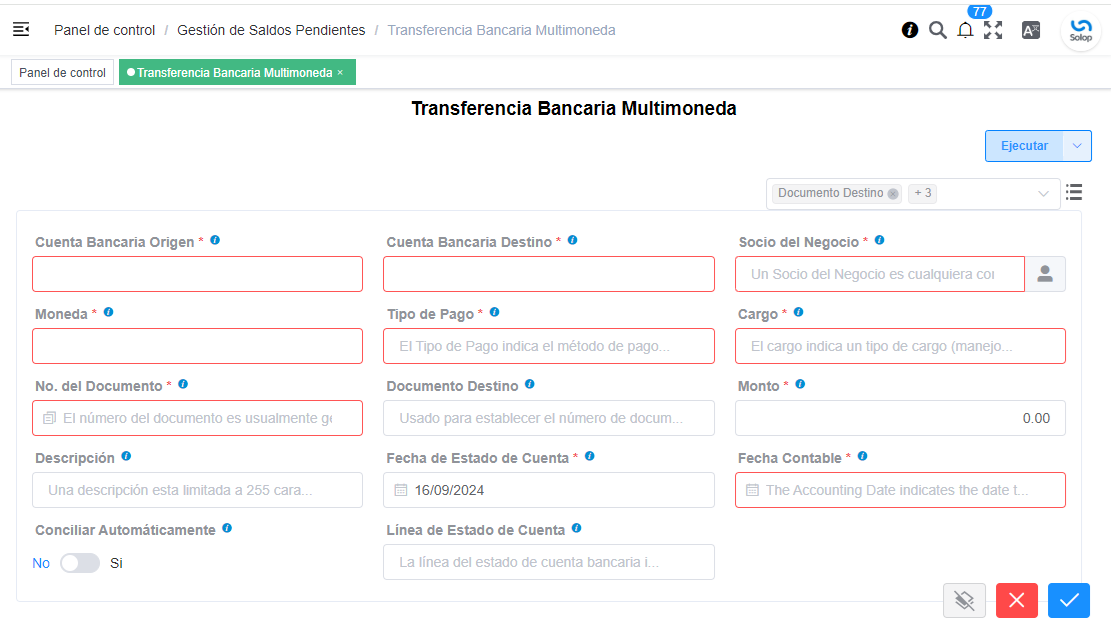Expand the Ejecutar dropdown arrow
The height and width of the screenshot is (625, 1111).
click(1077, 146)
